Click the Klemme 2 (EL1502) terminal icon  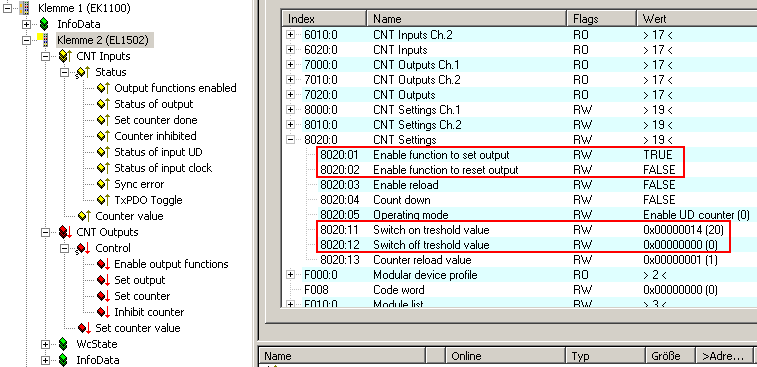(x=43, y=40)
